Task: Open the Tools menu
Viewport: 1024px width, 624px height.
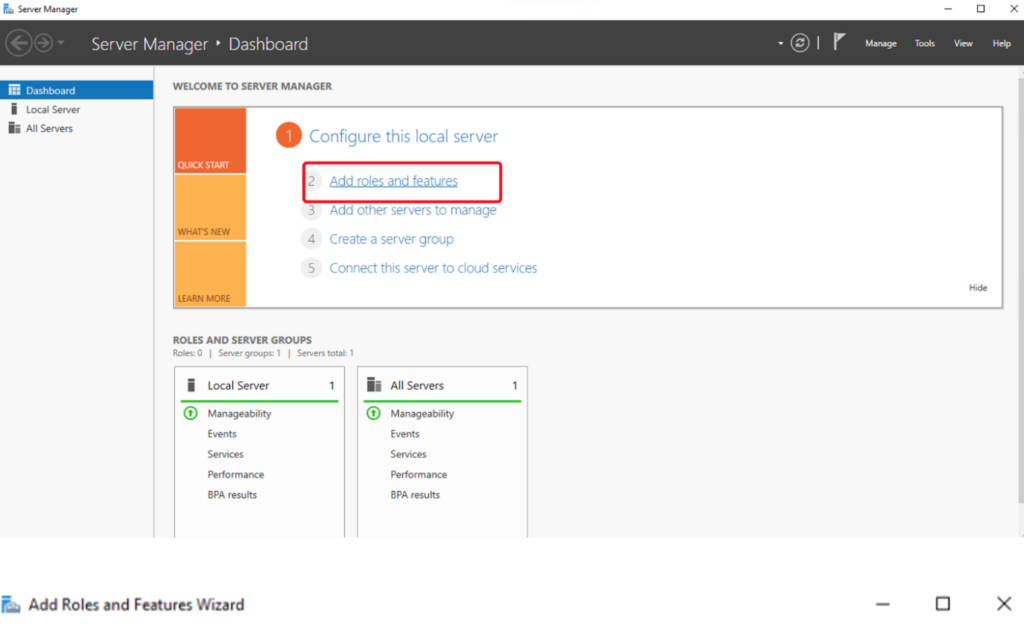Action: click(x=925, y=44)
